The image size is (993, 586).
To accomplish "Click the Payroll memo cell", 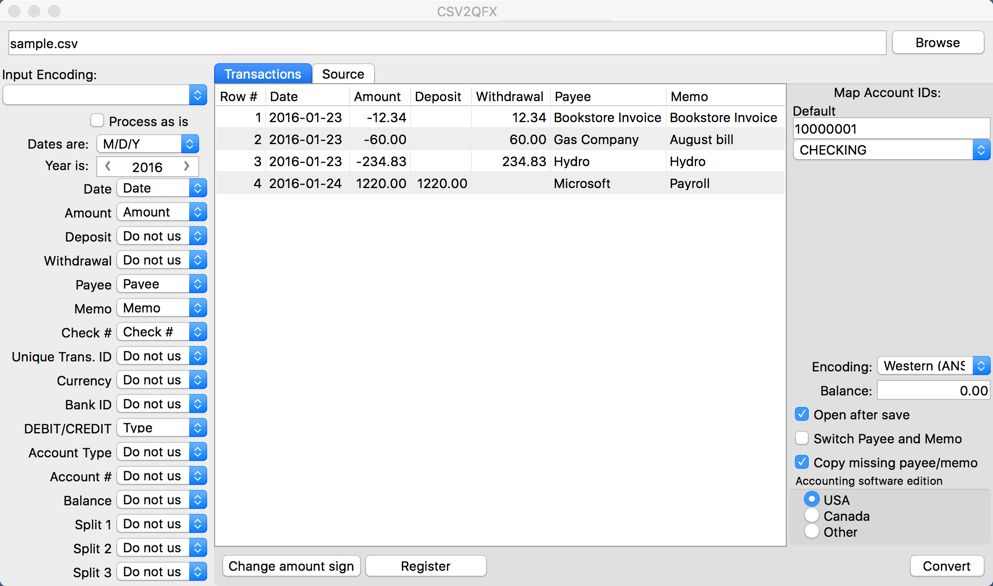I will coord(726,184).
